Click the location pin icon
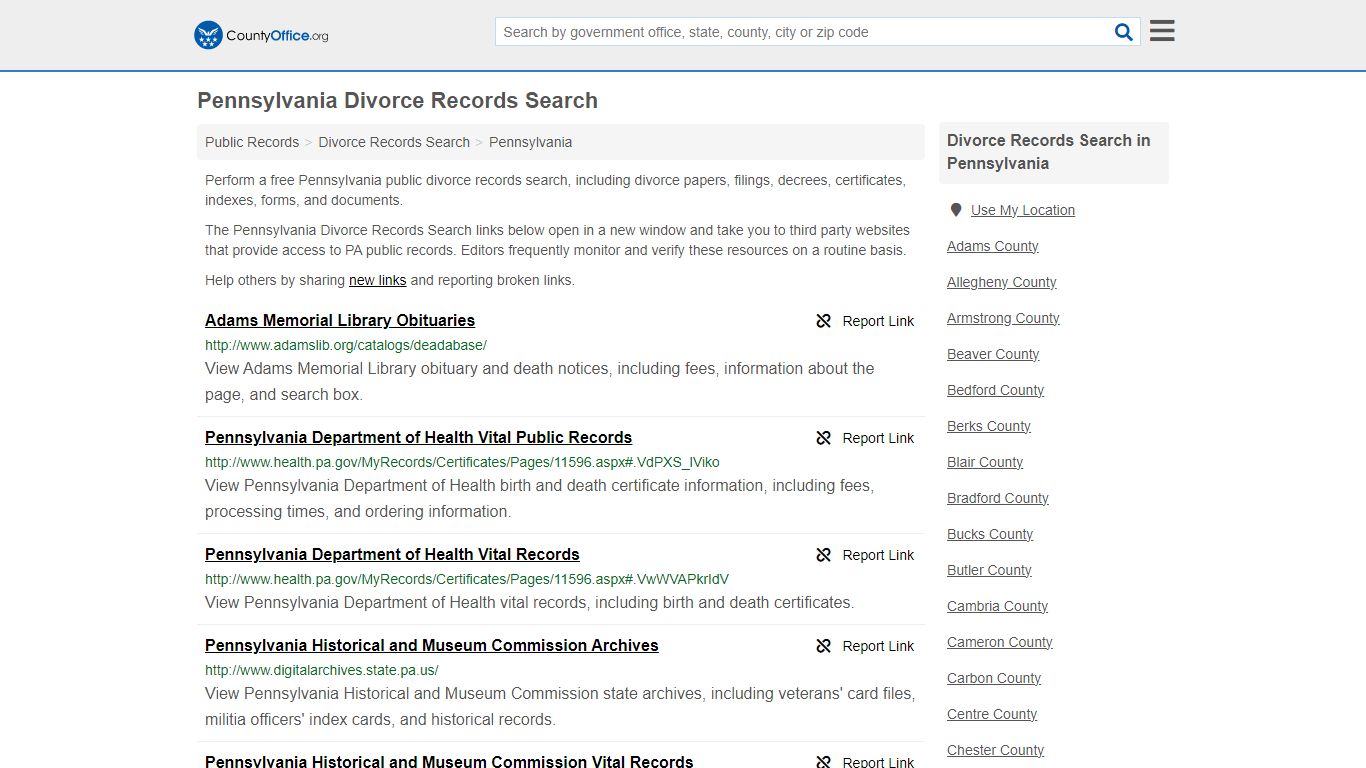The height and width of the screenshot is (768, 1366). (x=956, y=210)
